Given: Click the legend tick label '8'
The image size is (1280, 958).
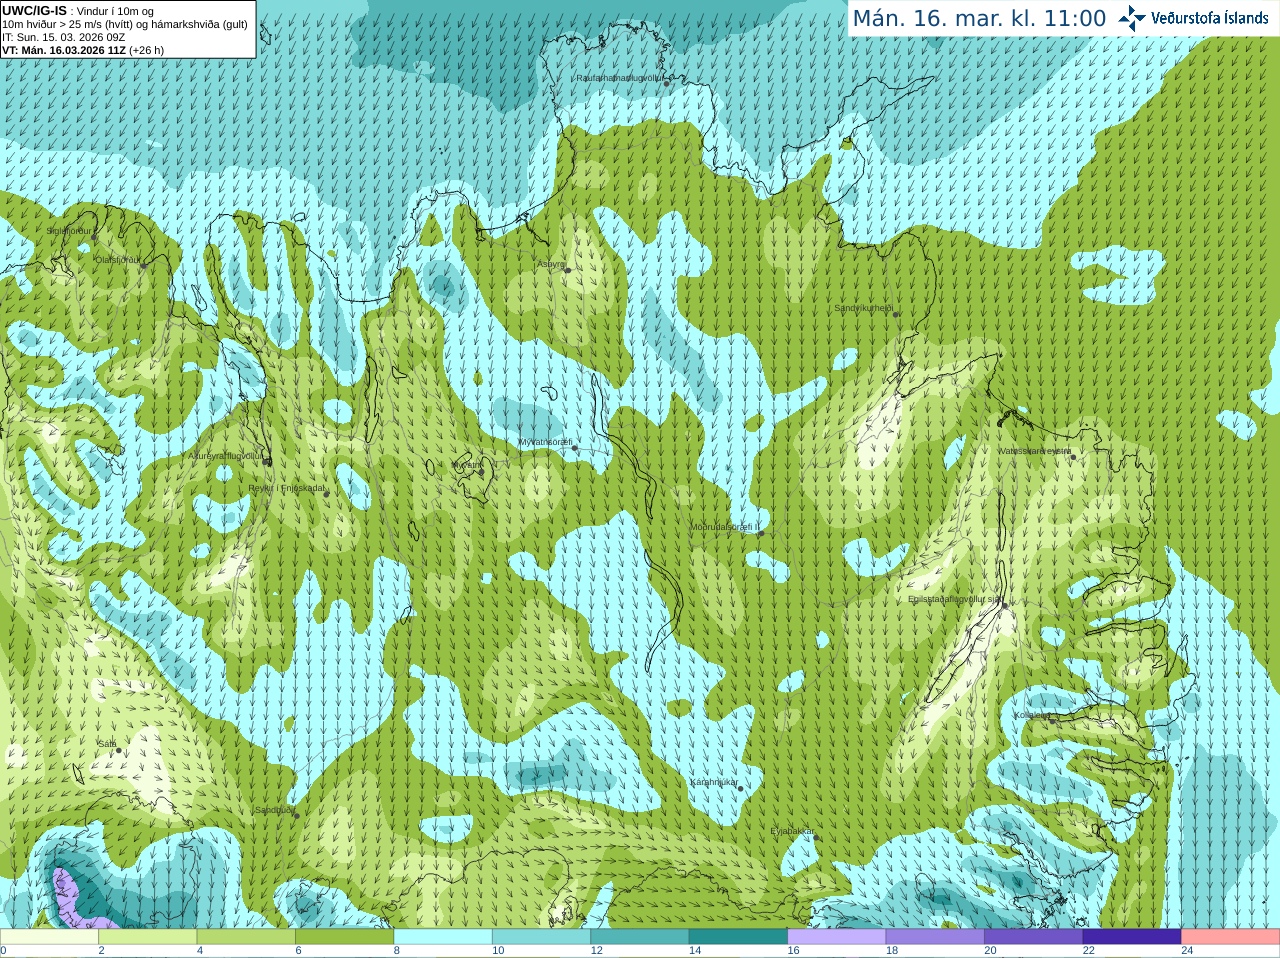Looking at the screenshot, I should 397,951.
